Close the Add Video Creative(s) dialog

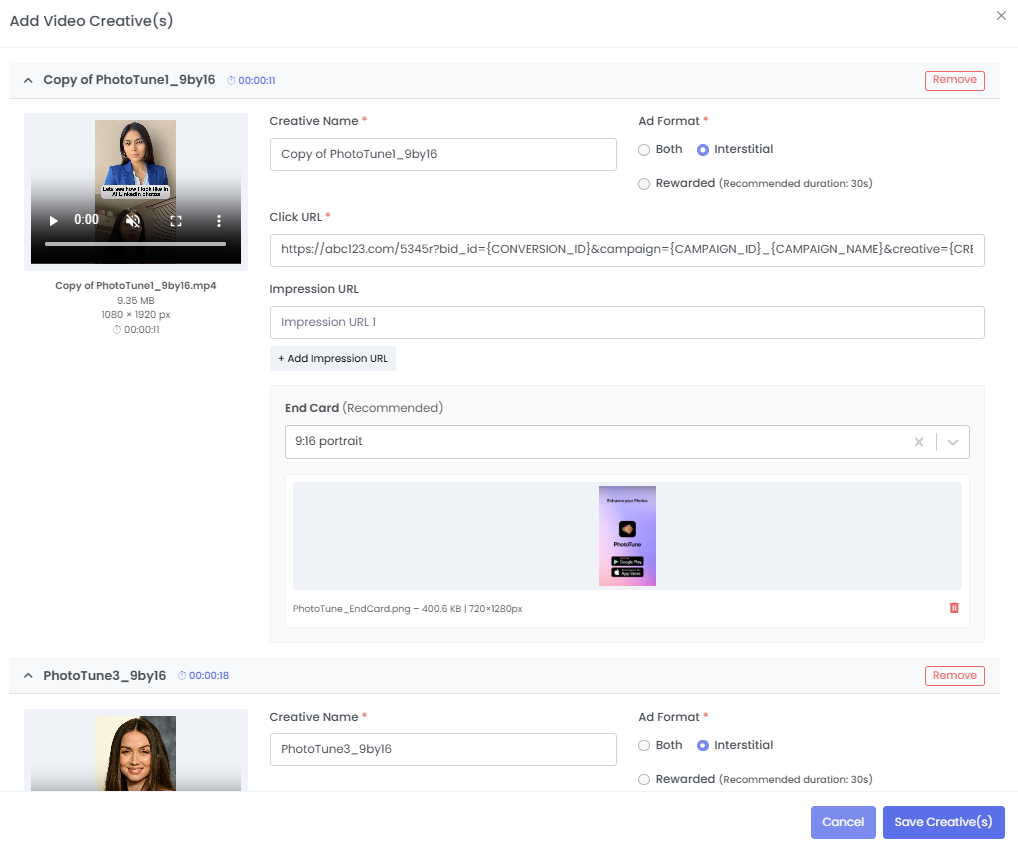(x=1001, y=16)
